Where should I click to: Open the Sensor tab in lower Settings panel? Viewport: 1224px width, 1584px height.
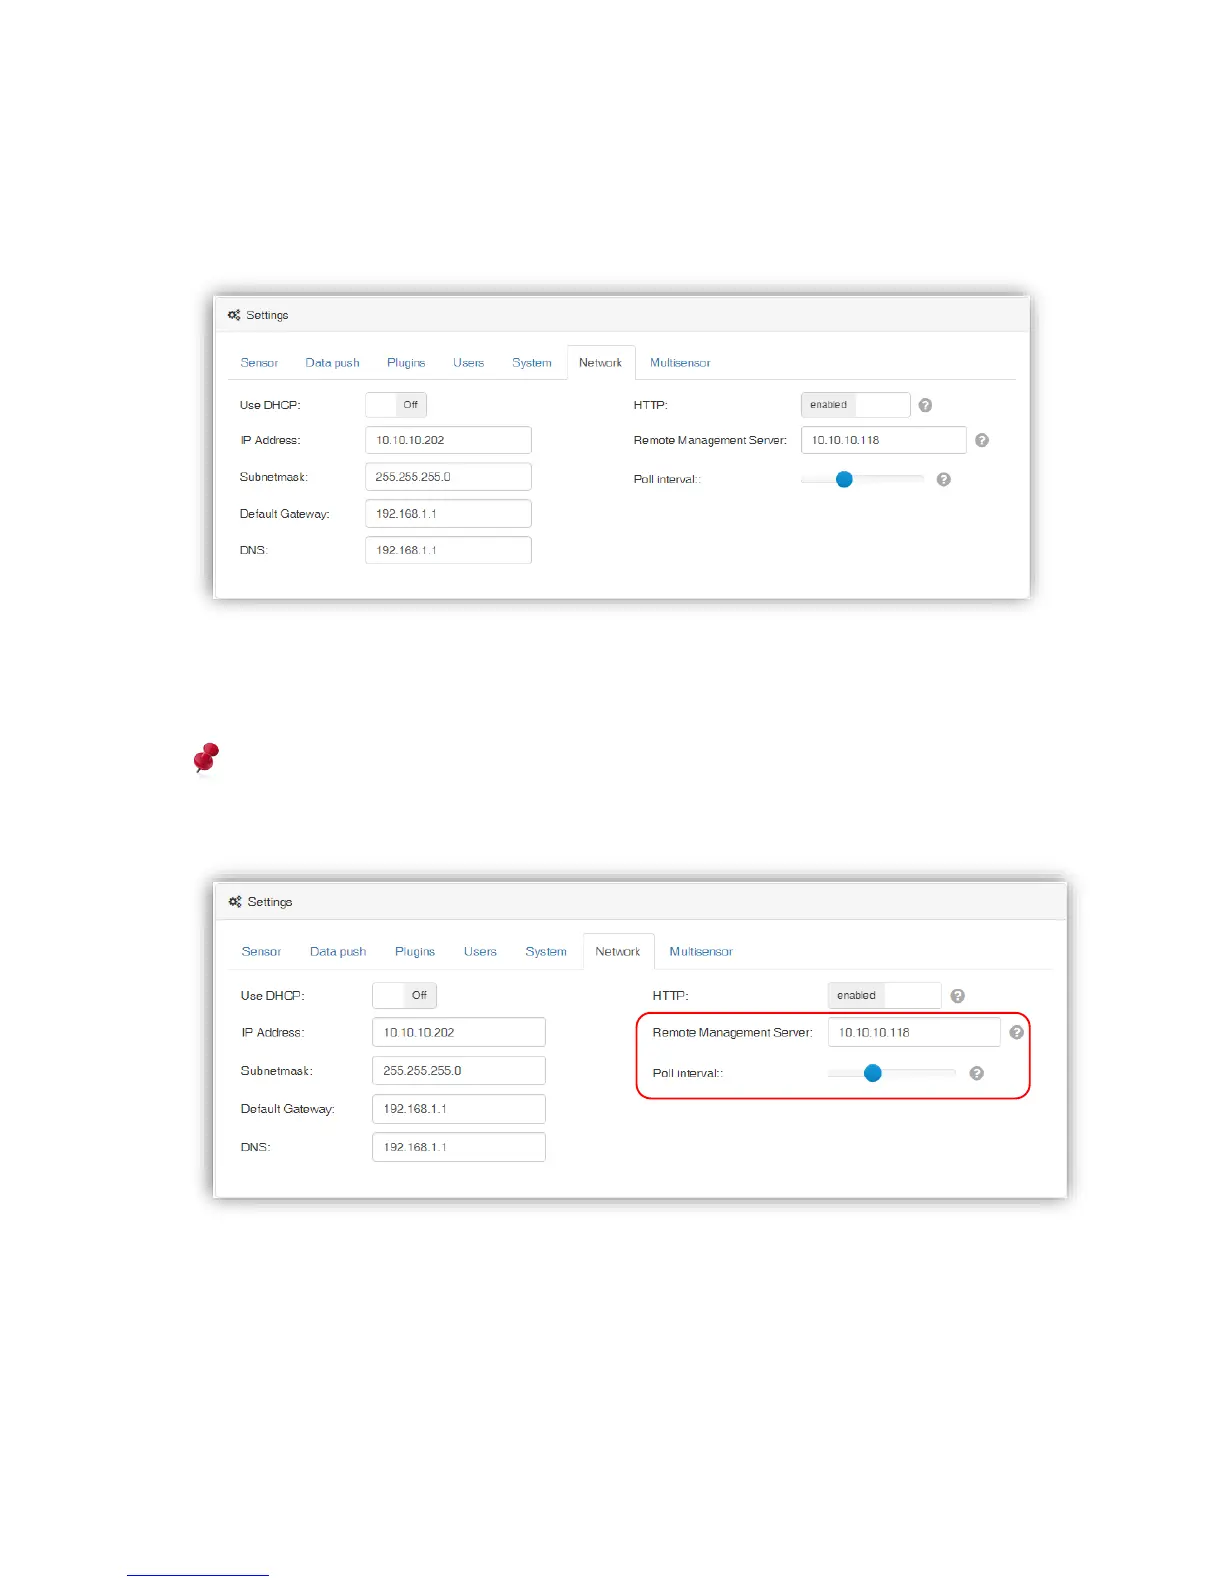point(261,952)
